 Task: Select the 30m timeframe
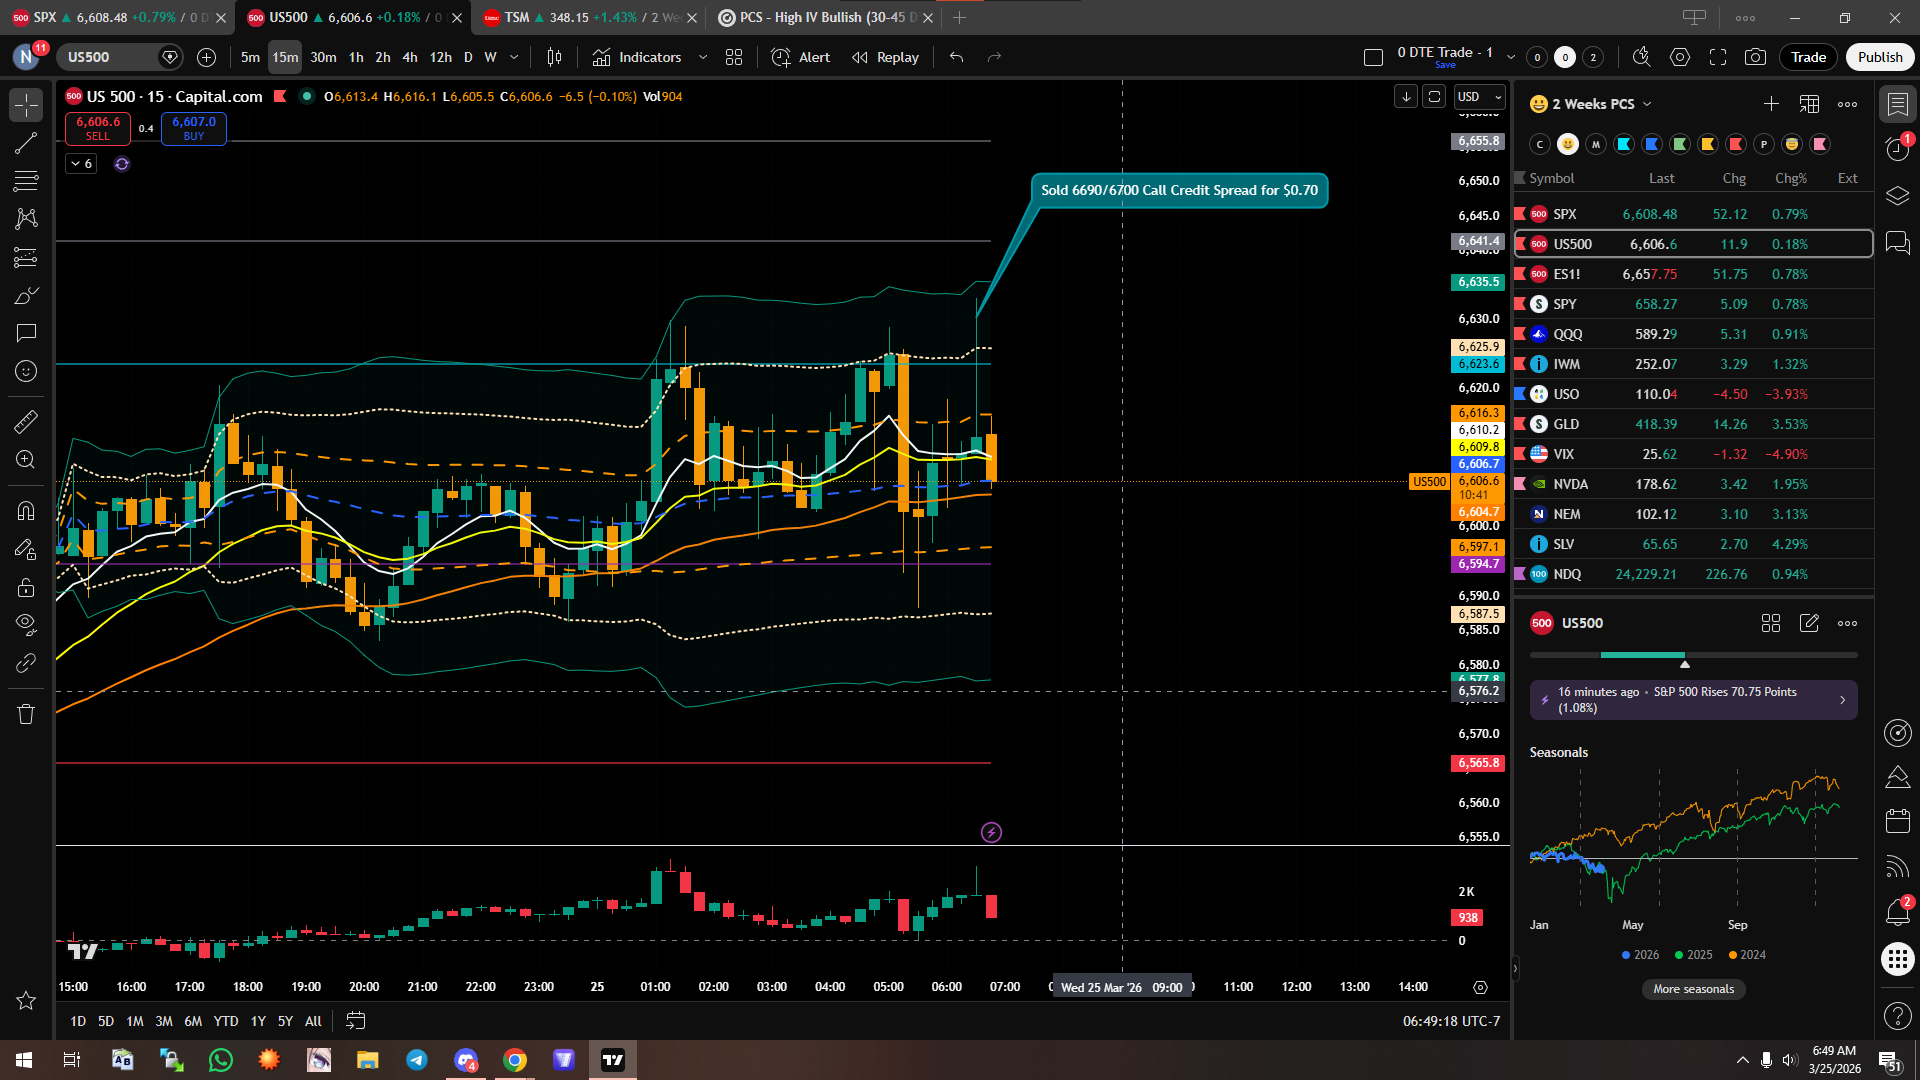(x=323, y=57)
